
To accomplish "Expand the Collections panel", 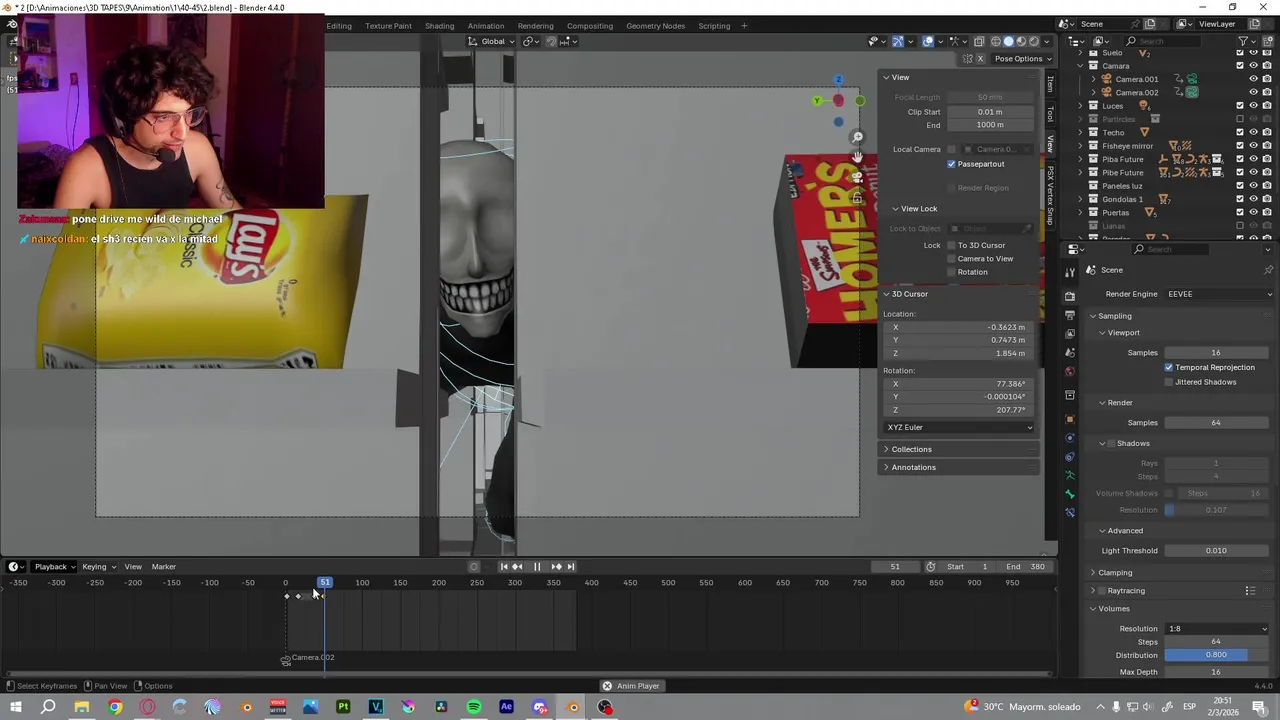I will [x=910, y=449].
